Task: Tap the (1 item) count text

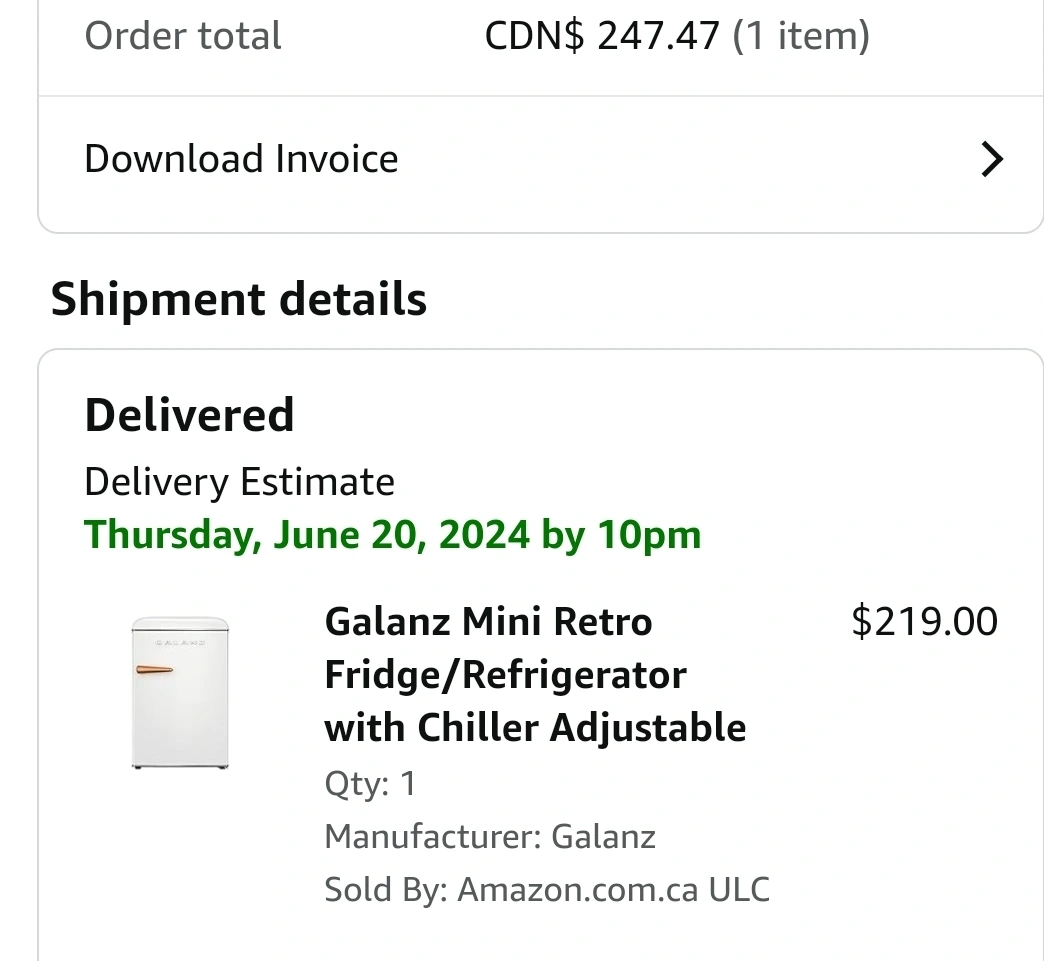Action: [x=800, y=36]
